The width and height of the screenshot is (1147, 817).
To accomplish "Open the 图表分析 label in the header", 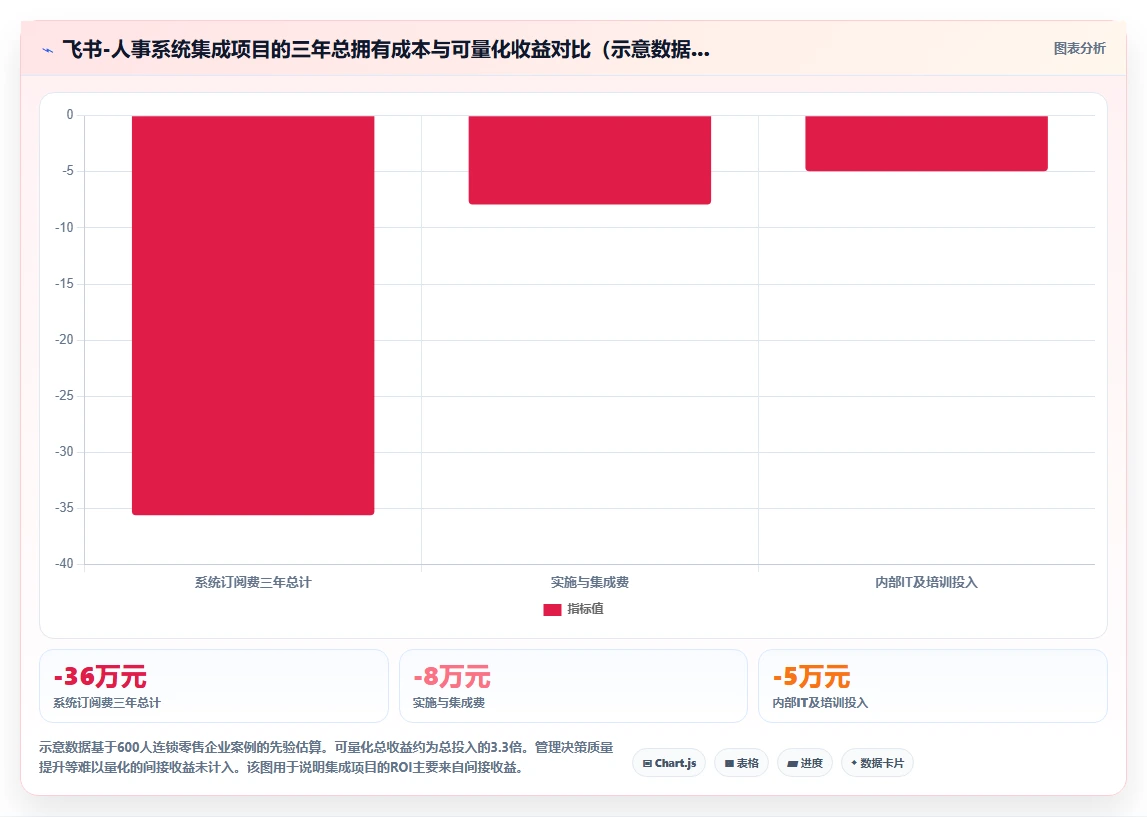I will 1079,48.
